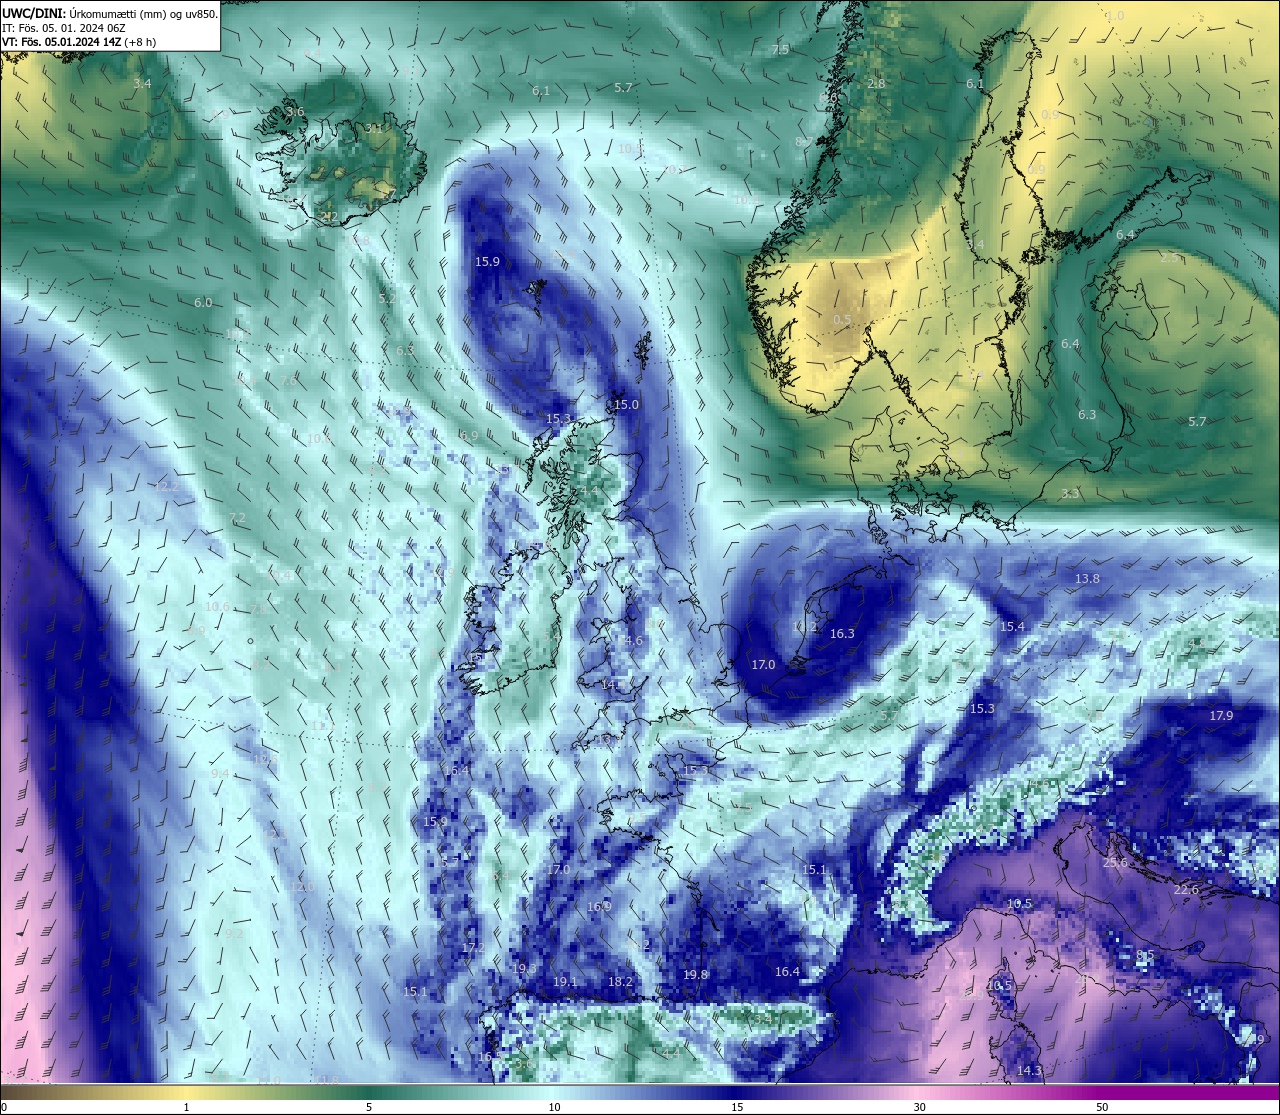Click the '3.3' map value
1280x1115 pixels.
[1070, 493]
